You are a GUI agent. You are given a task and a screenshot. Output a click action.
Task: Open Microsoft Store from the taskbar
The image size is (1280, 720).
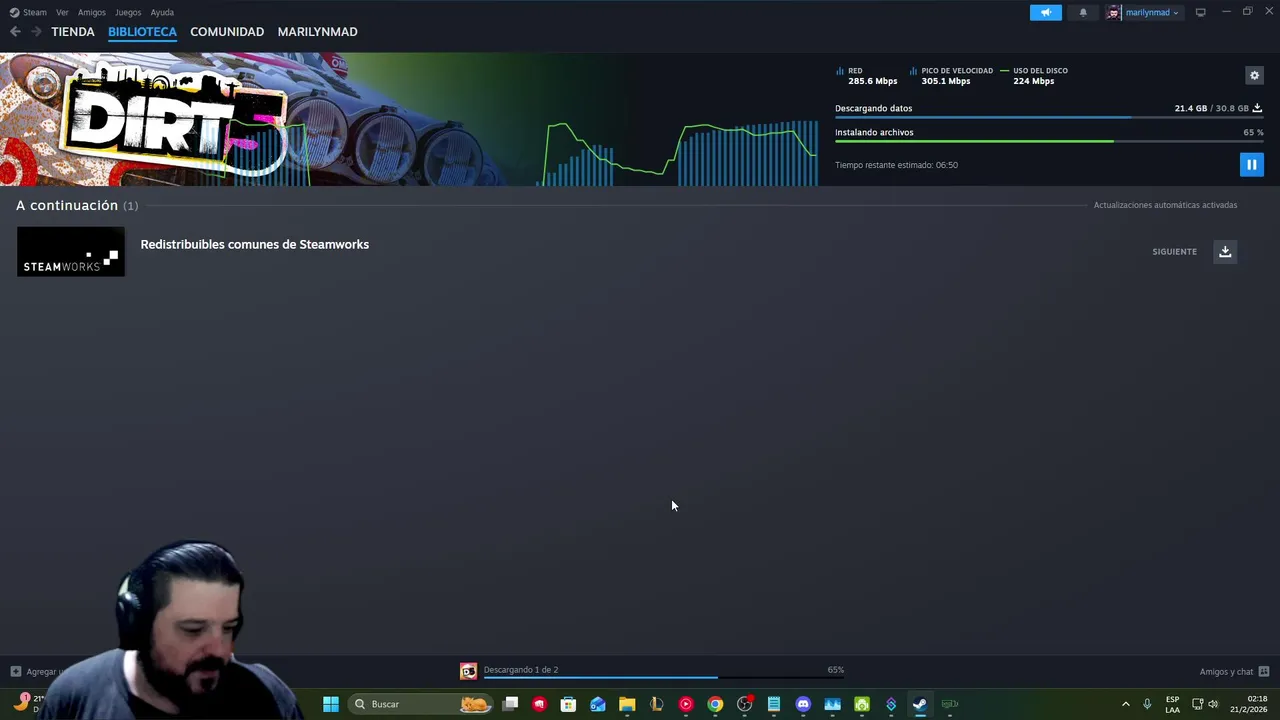pyautogui.click(x=568, y=704)
